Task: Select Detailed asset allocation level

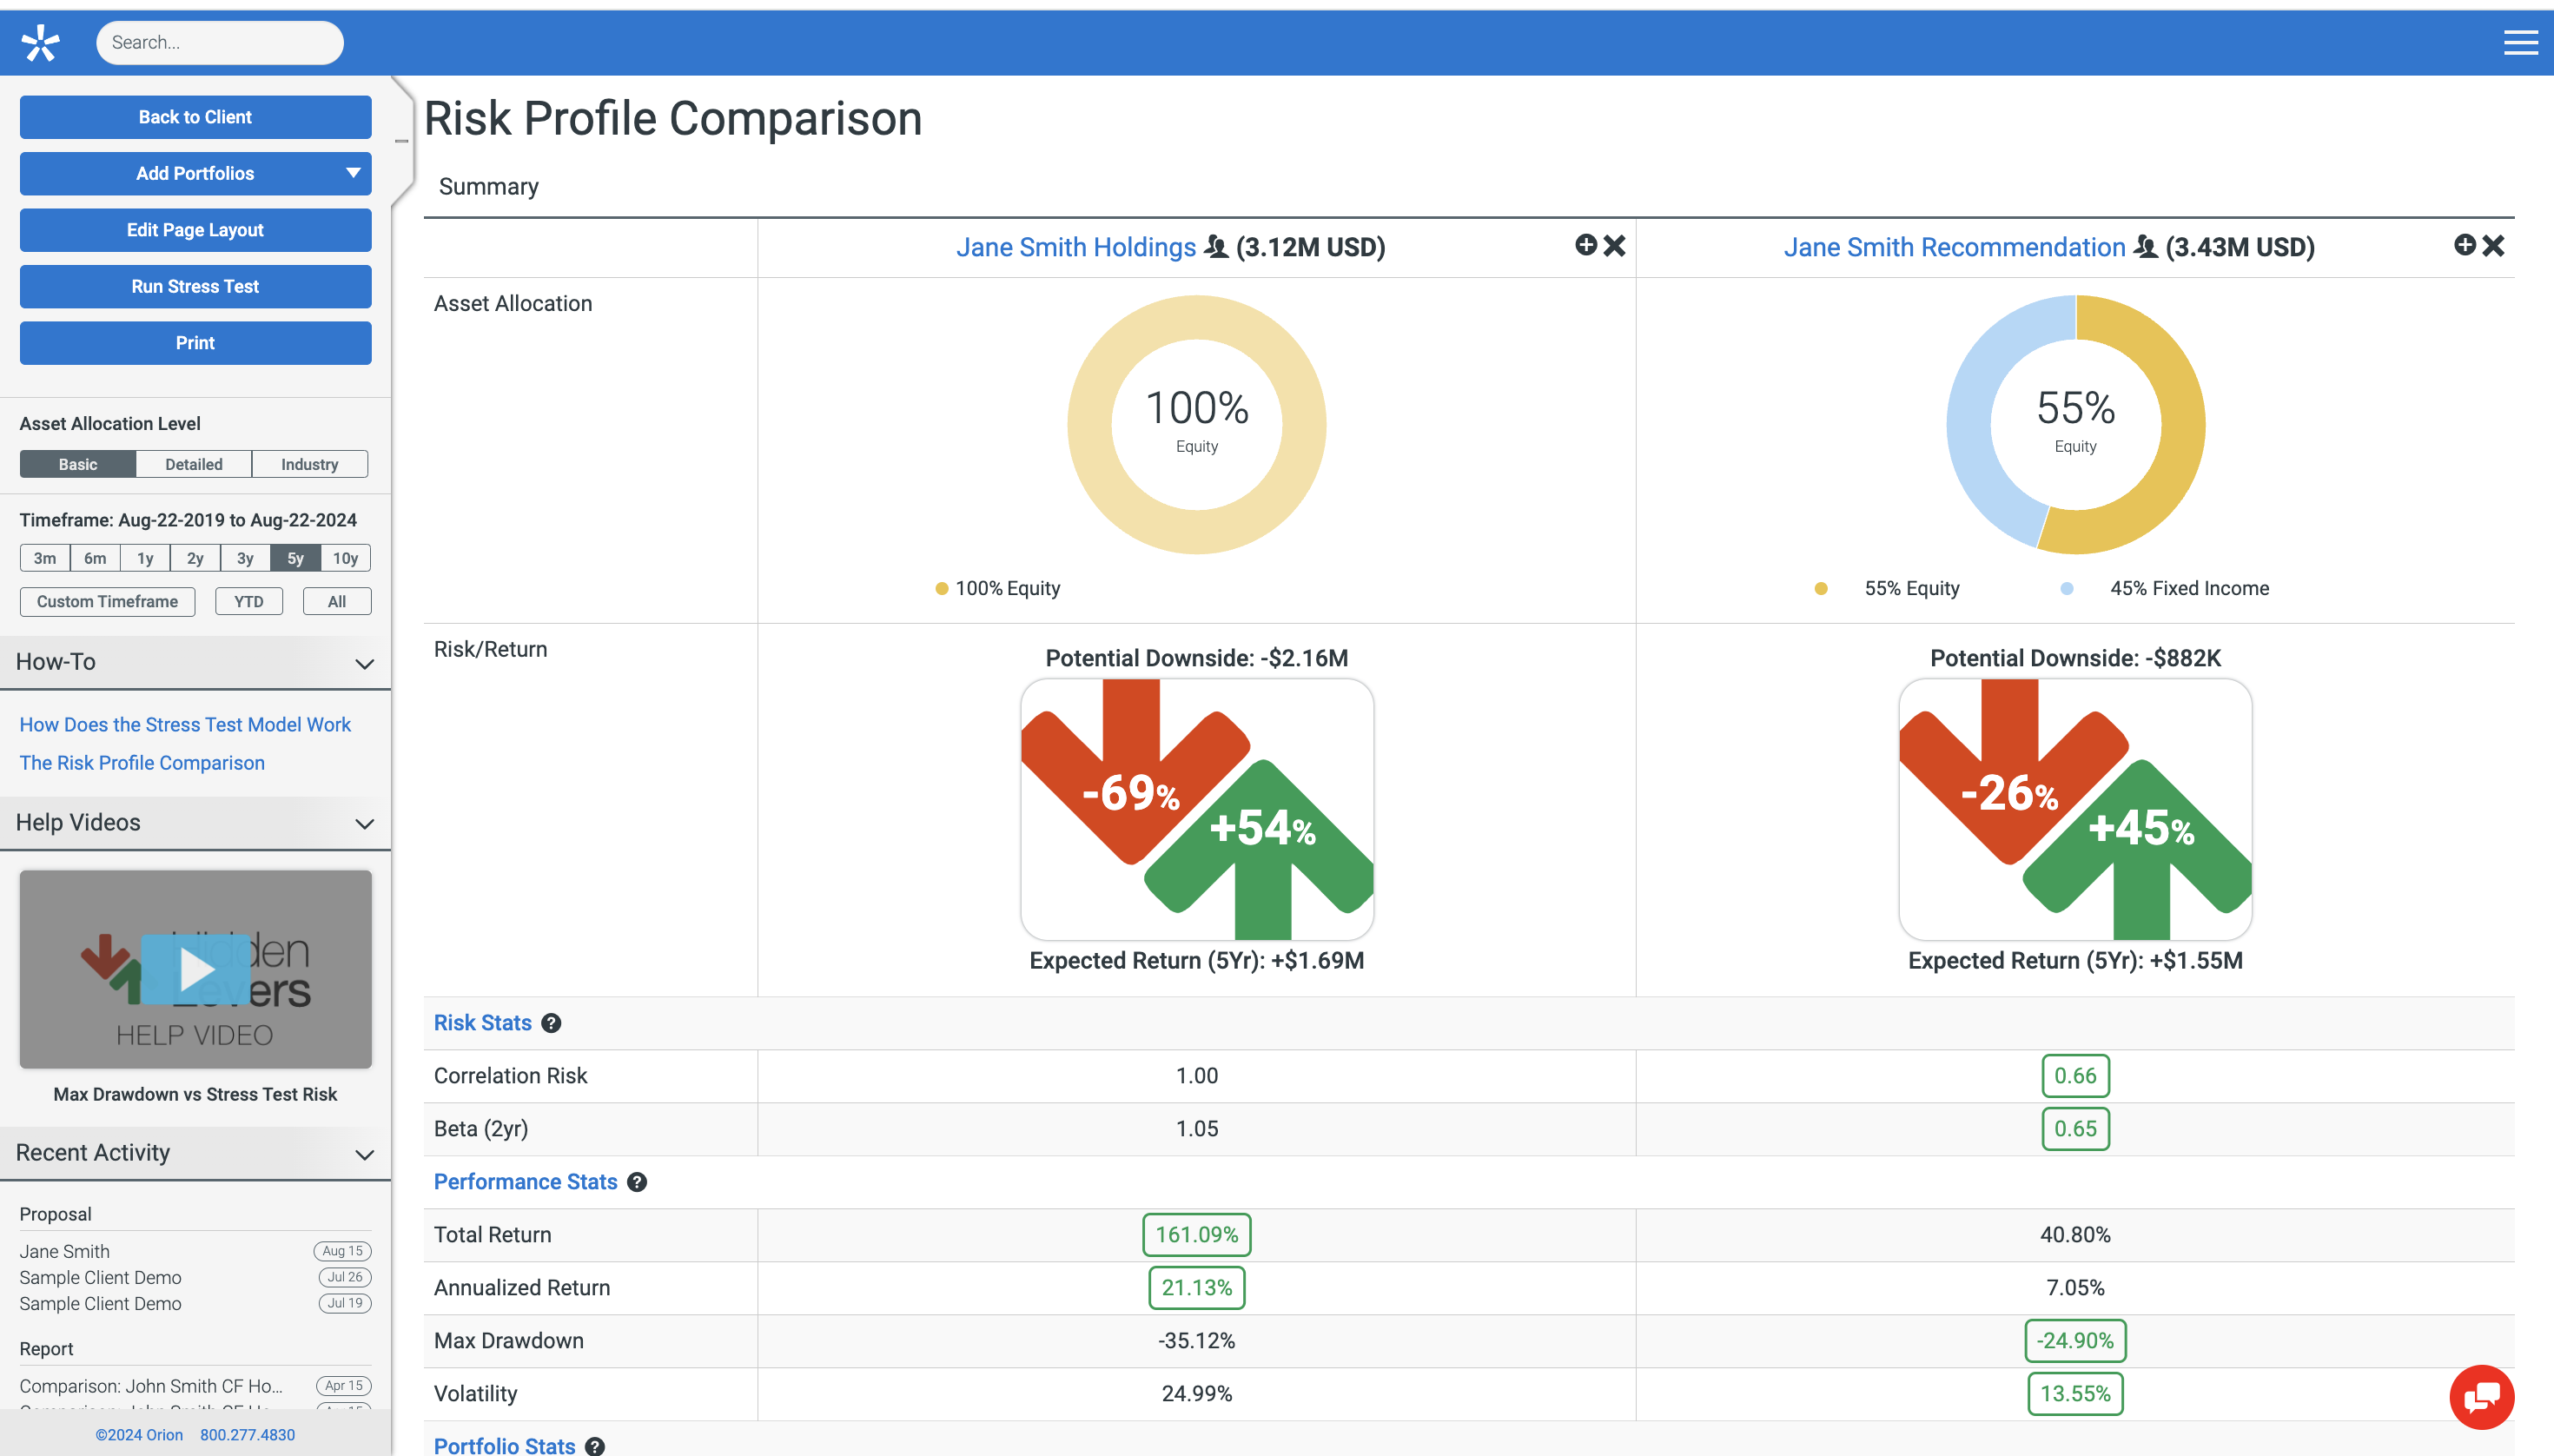Action: pos(194,464)
